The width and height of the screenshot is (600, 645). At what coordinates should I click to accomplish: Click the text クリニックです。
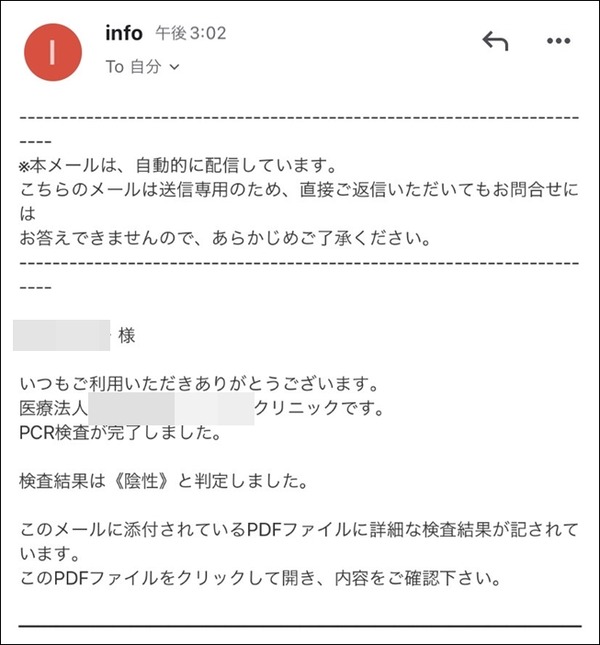[319, 408]
